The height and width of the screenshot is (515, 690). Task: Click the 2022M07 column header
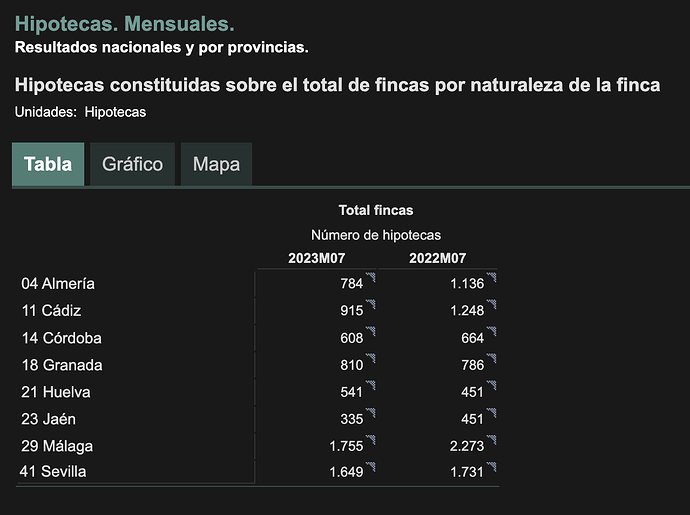click(x=438, y=258)
